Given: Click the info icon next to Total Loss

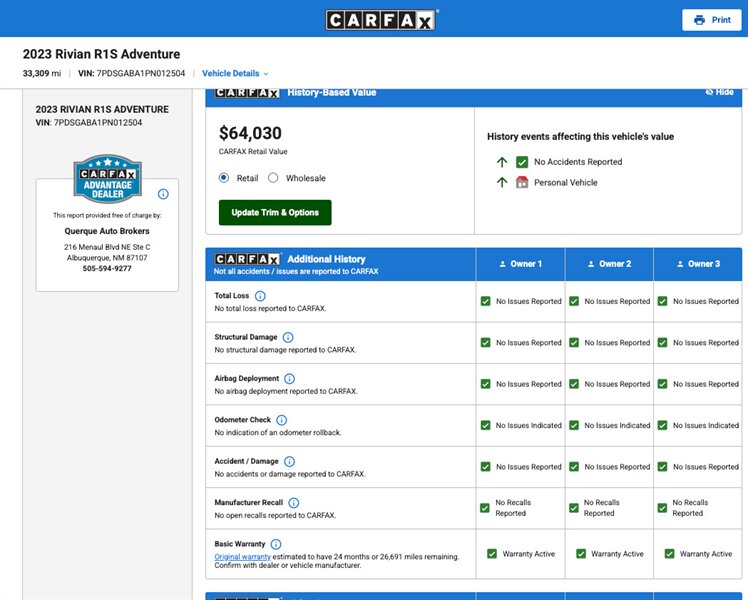Looking at the screenshot, I should click(260, 296).
